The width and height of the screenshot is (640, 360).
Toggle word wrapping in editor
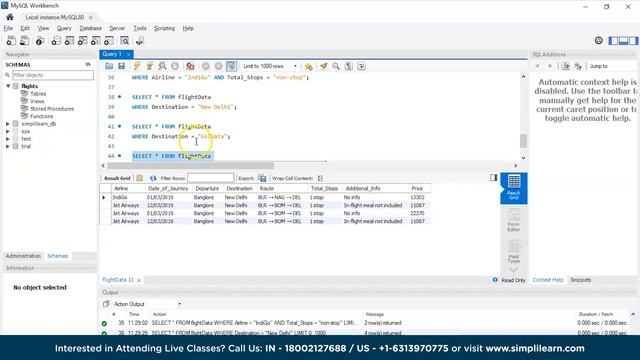(x=361, y=66)
